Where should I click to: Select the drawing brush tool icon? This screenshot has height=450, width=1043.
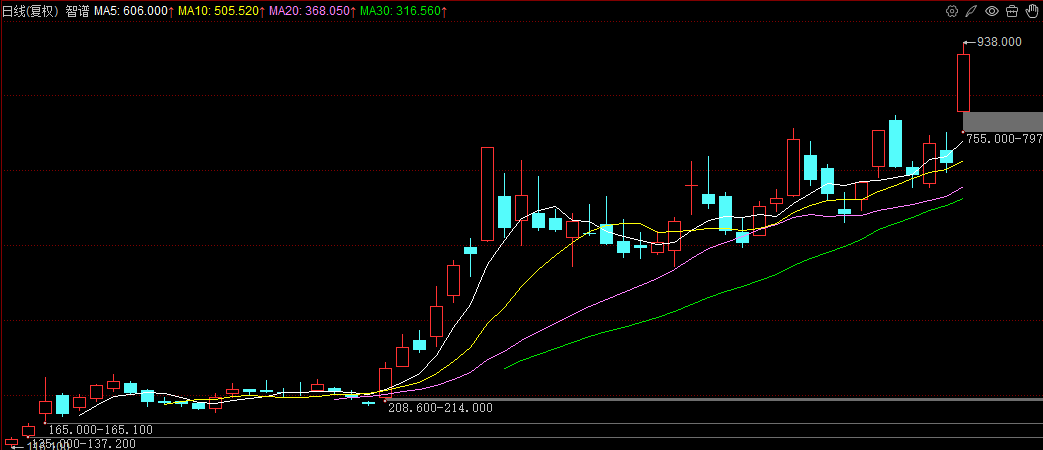click(972, 11)
